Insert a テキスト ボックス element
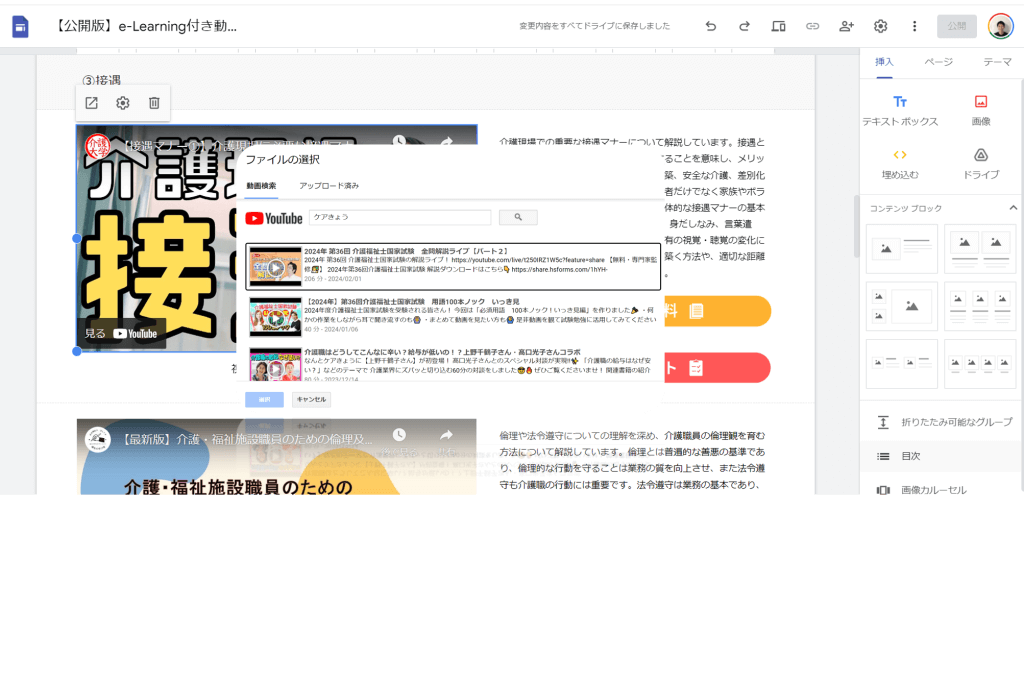 [x=900, y=110]
